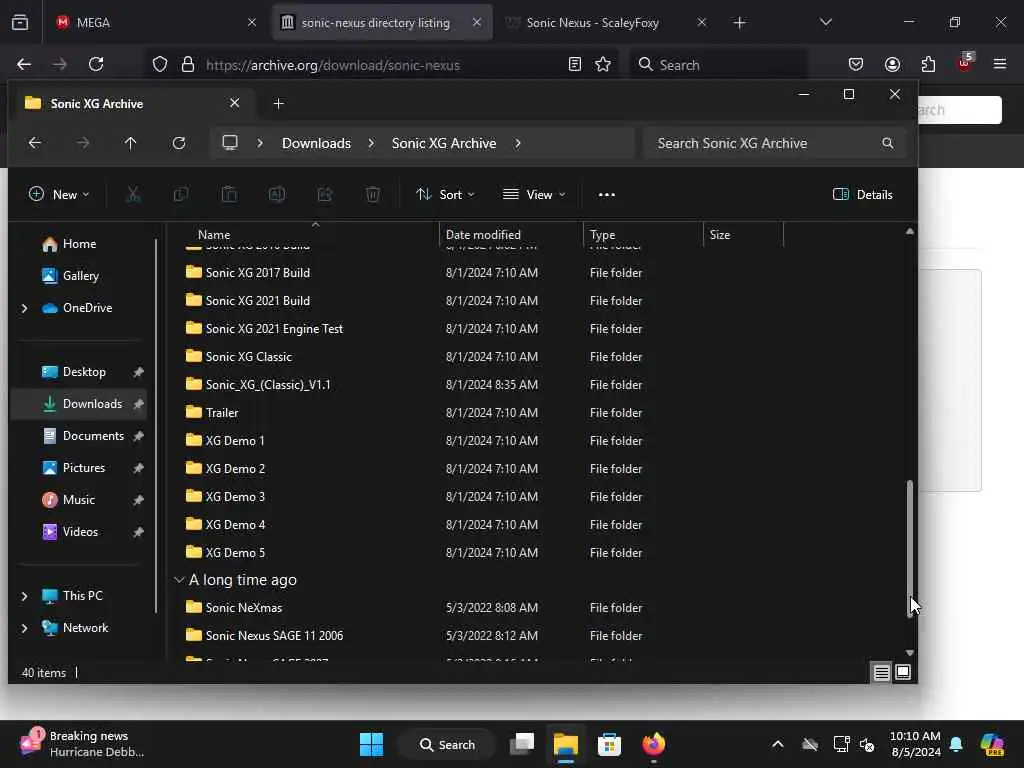This screenshot has height=768, width=1024.
Task: Go up one folder level
Action: coord(131,143)
